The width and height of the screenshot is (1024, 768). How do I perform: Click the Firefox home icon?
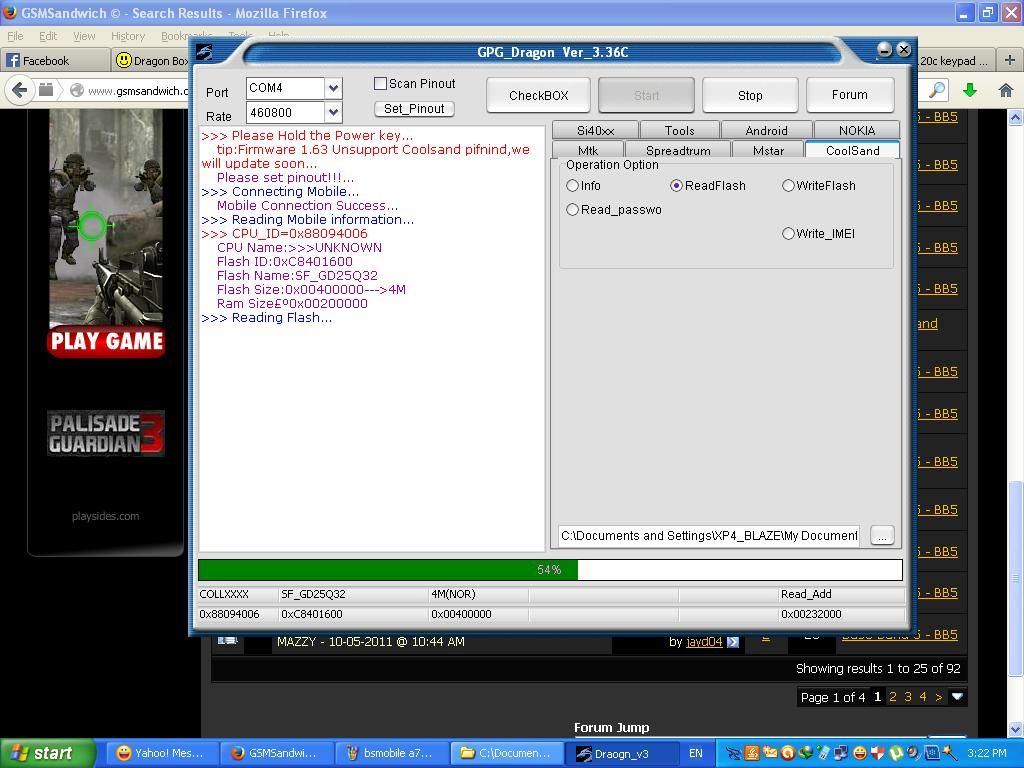pyautogui.click(x=1006, y=90)
